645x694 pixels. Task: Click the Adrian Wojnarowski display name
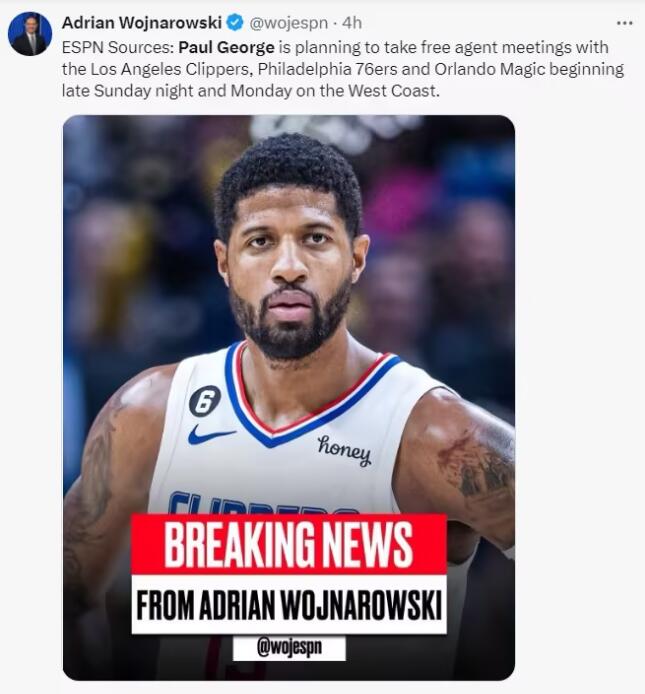tap(142, 23)
